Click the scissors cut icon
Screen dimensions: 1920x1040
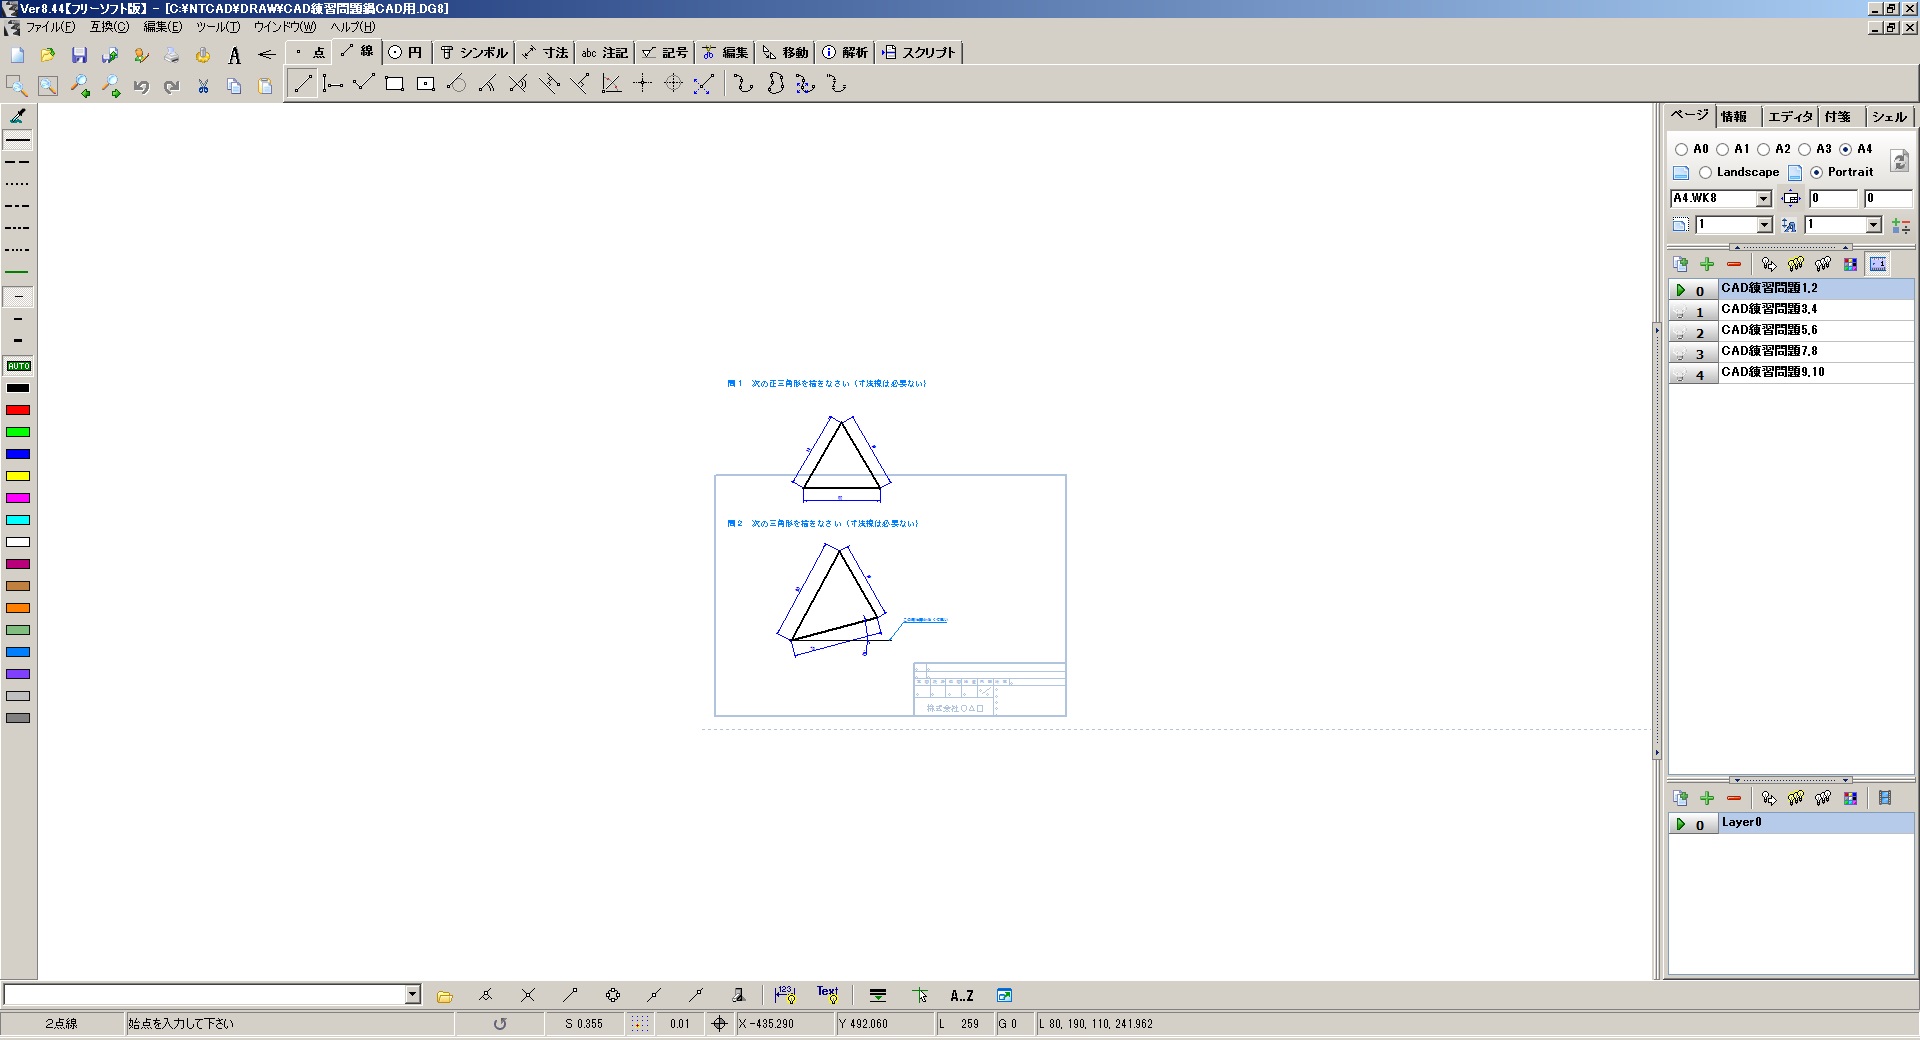(x=203, y=86)
